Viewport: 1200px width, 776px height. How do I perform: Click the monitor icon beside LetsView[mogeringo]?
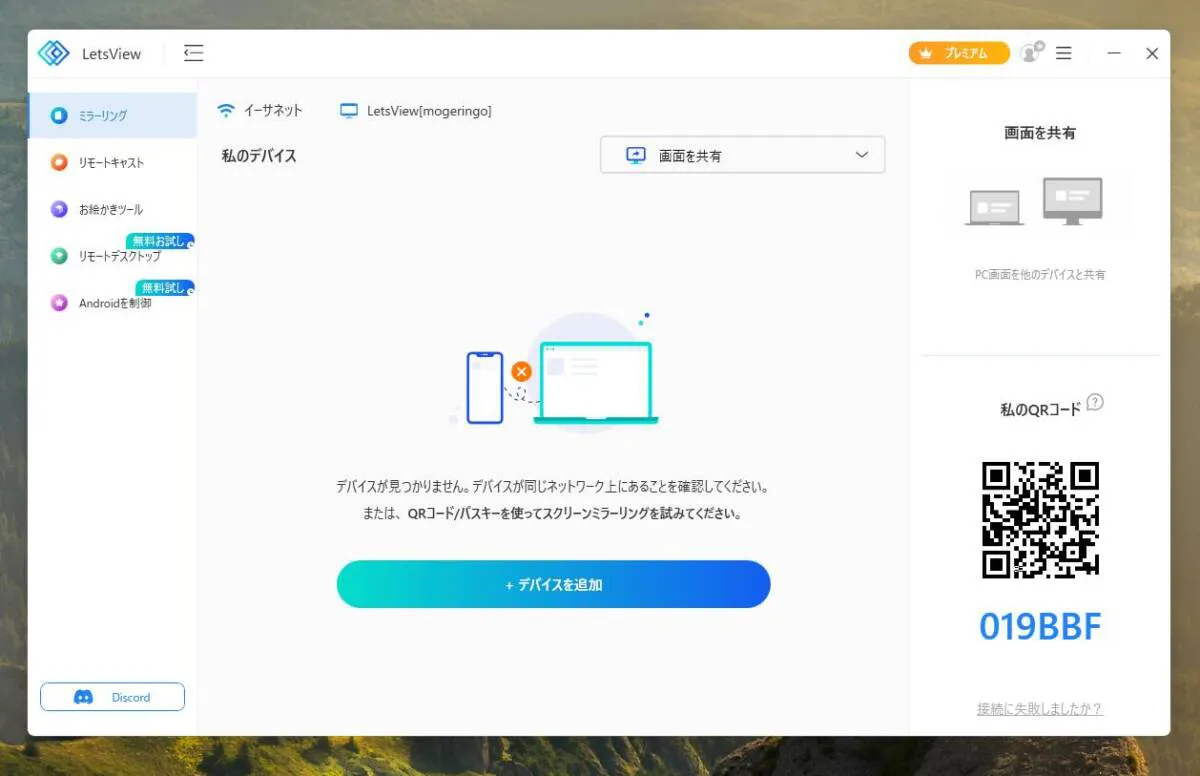[349, 111]
